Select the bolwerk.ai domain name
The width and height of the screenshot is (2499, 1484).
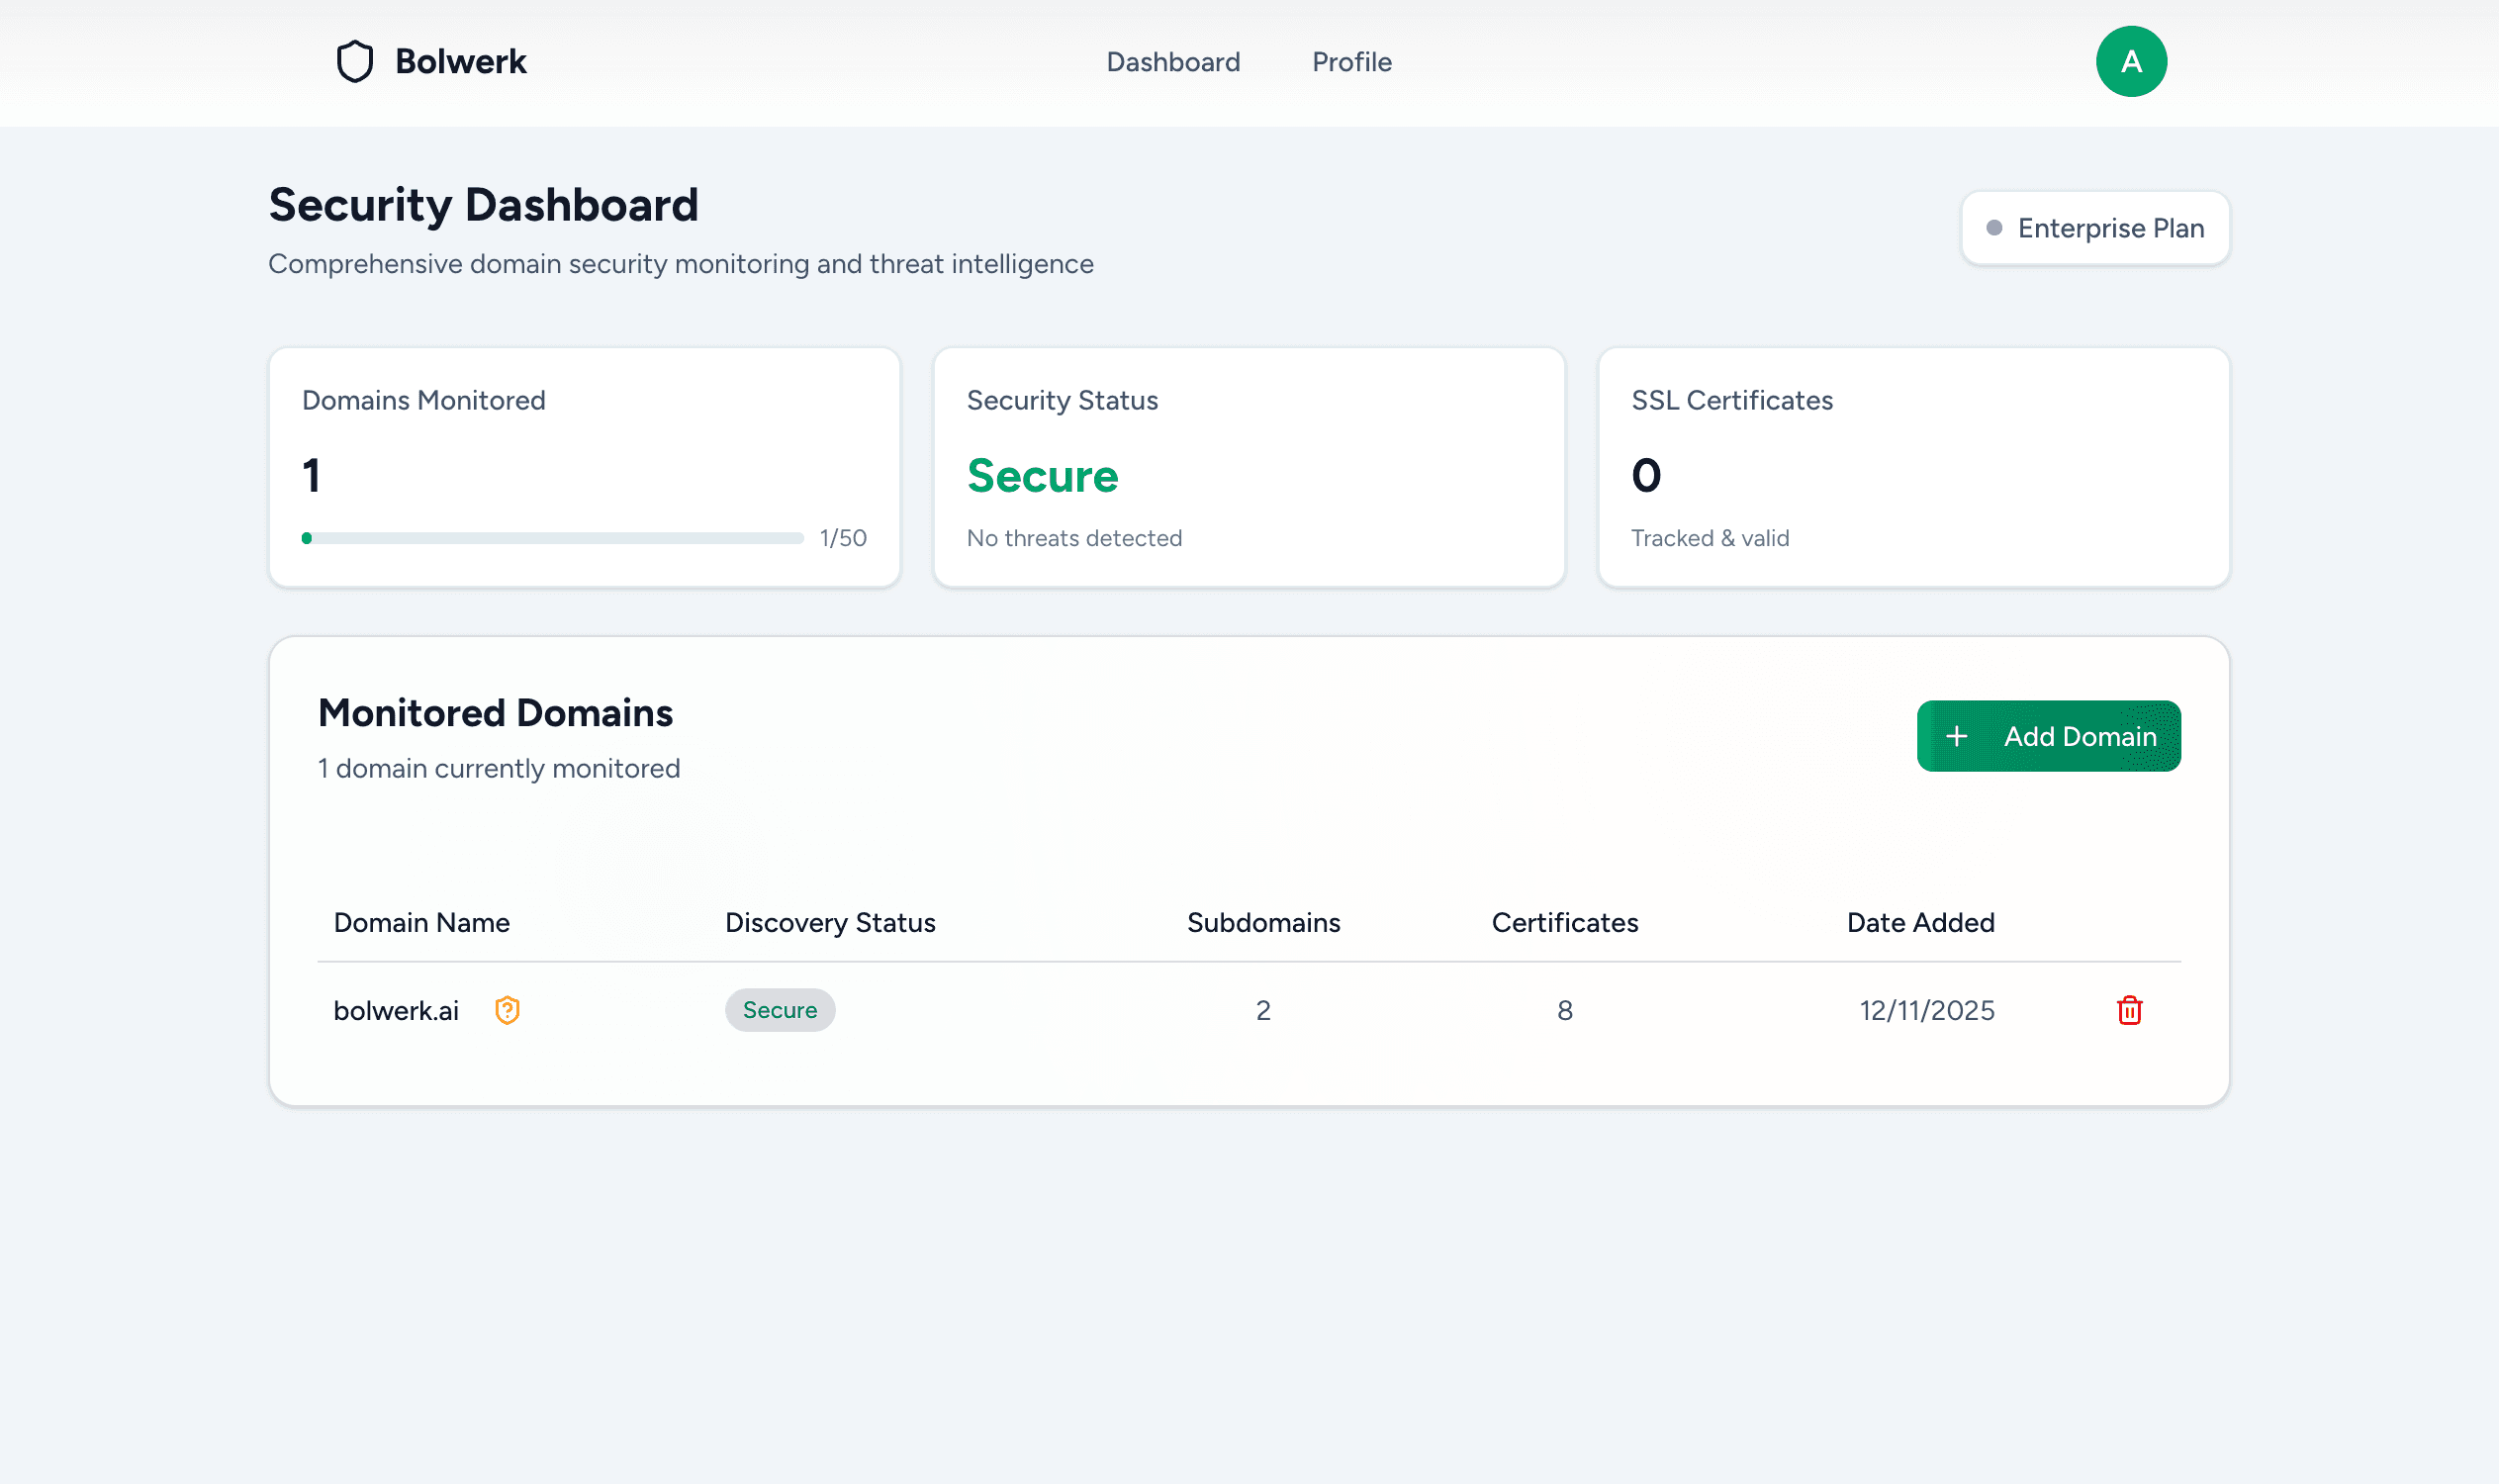(396, 1010)
